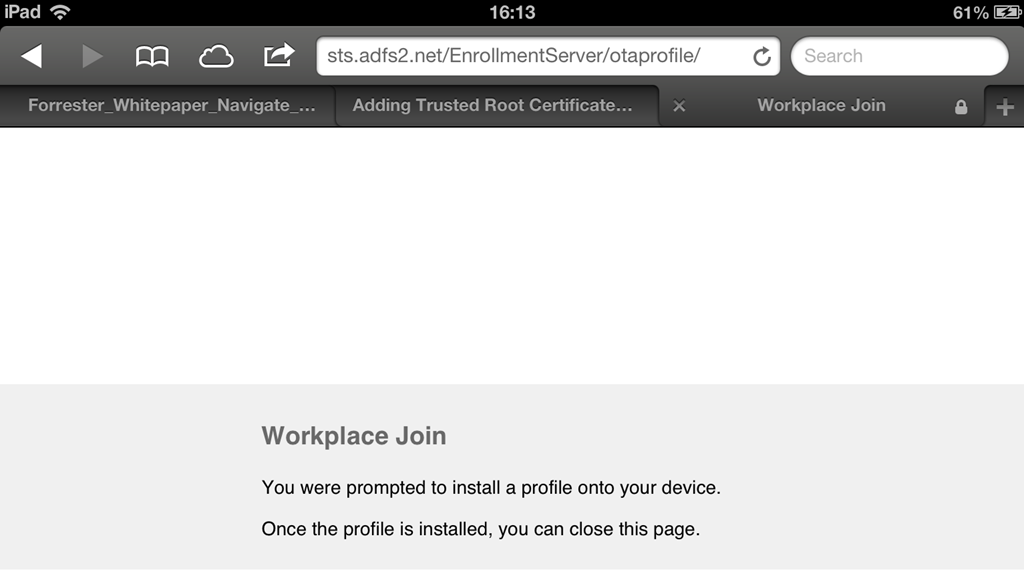Open iCloud Tabs cloud icon
1024x586 pixels.
click(x=216, y=56)
